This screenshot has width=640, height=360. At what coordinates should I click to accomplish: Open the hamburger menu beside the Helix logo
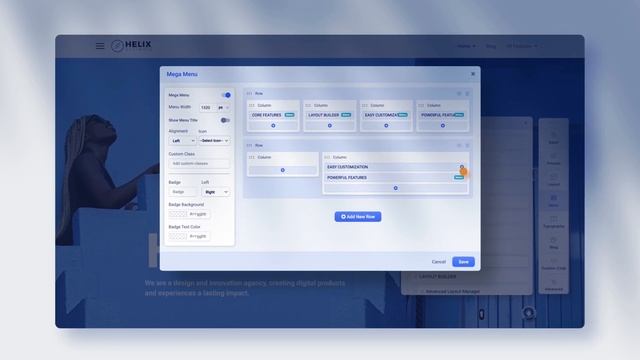click(100, 46)
